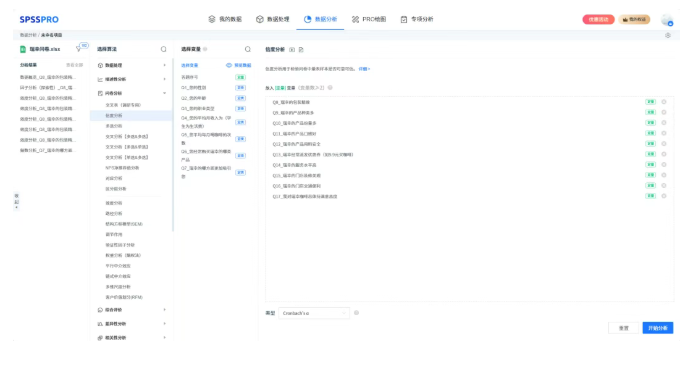Click the blue type badge beside variable Q1

pyautogui.click(x=241, y=88)
